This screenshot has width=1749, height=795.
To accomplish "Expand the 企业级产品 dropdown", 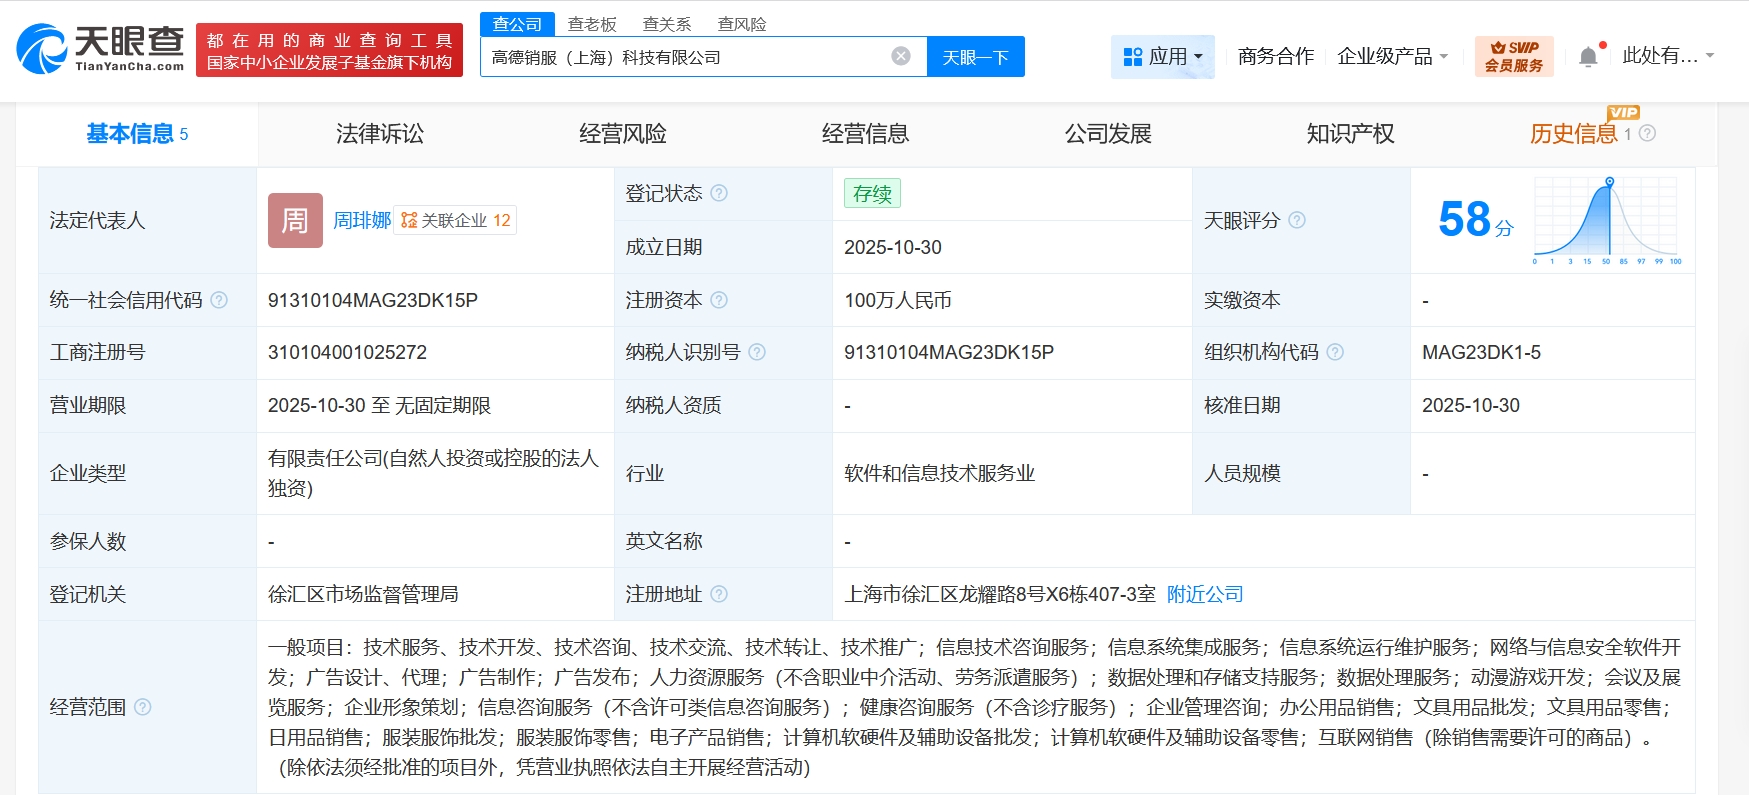I will [1392, 57].
